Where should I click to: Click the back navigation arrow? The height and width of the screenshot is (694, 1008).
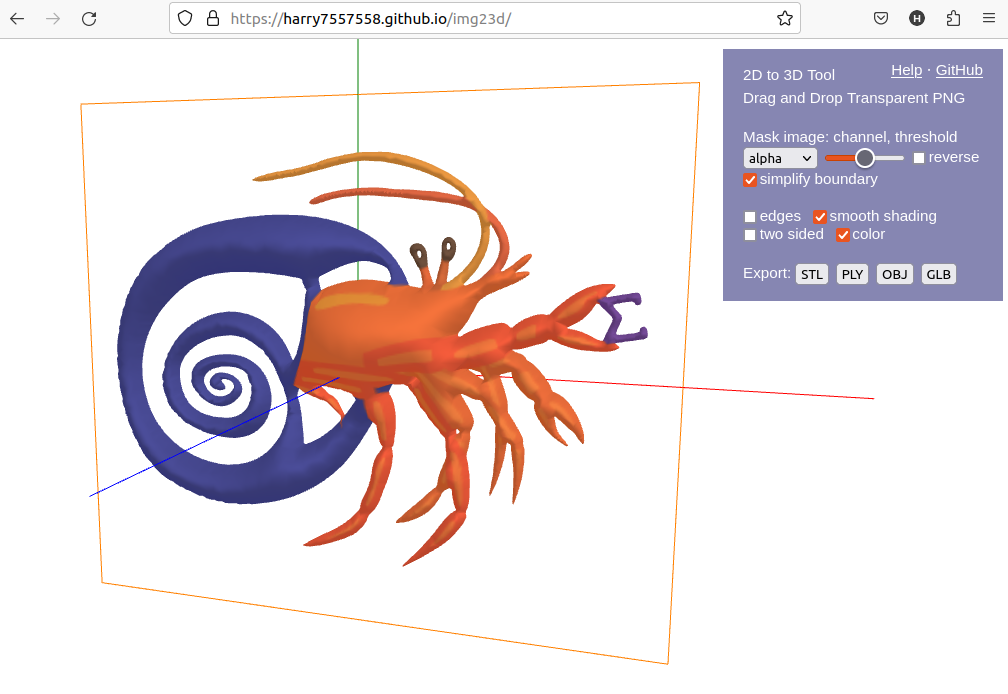pos(16,18)
